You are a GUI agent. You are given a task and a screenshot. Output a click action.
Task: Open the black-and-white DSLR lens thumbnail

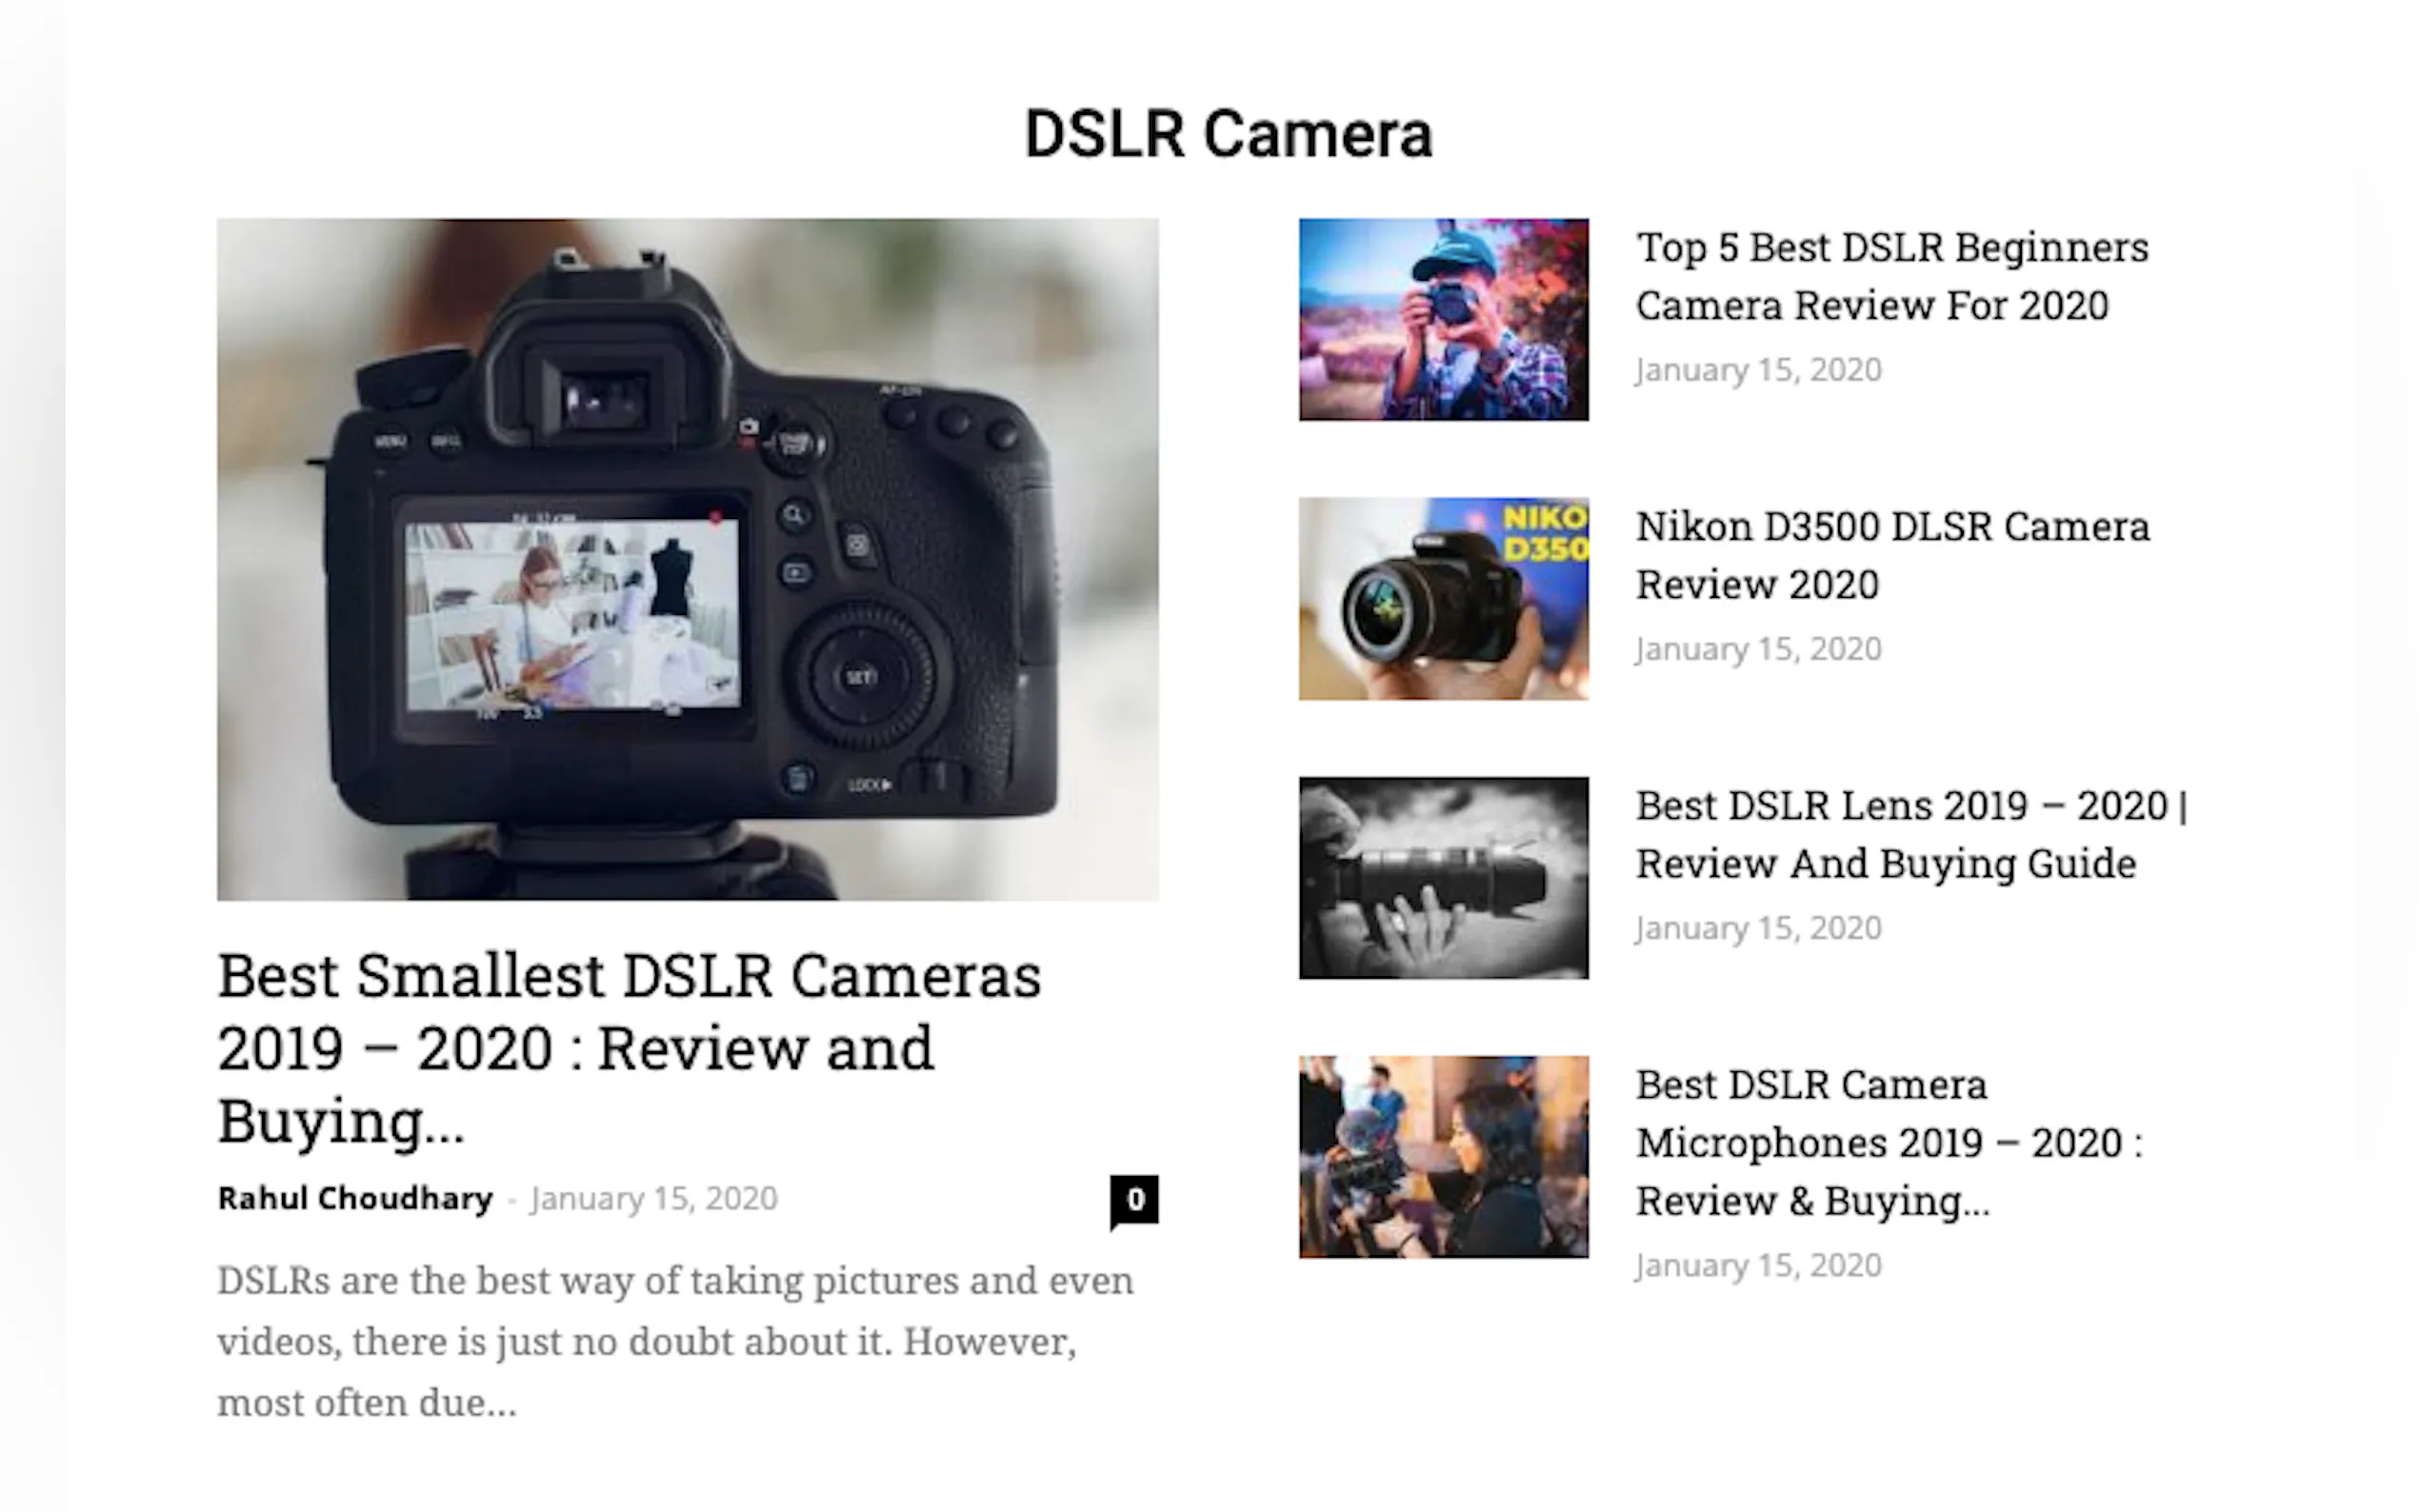point(1443,877)
